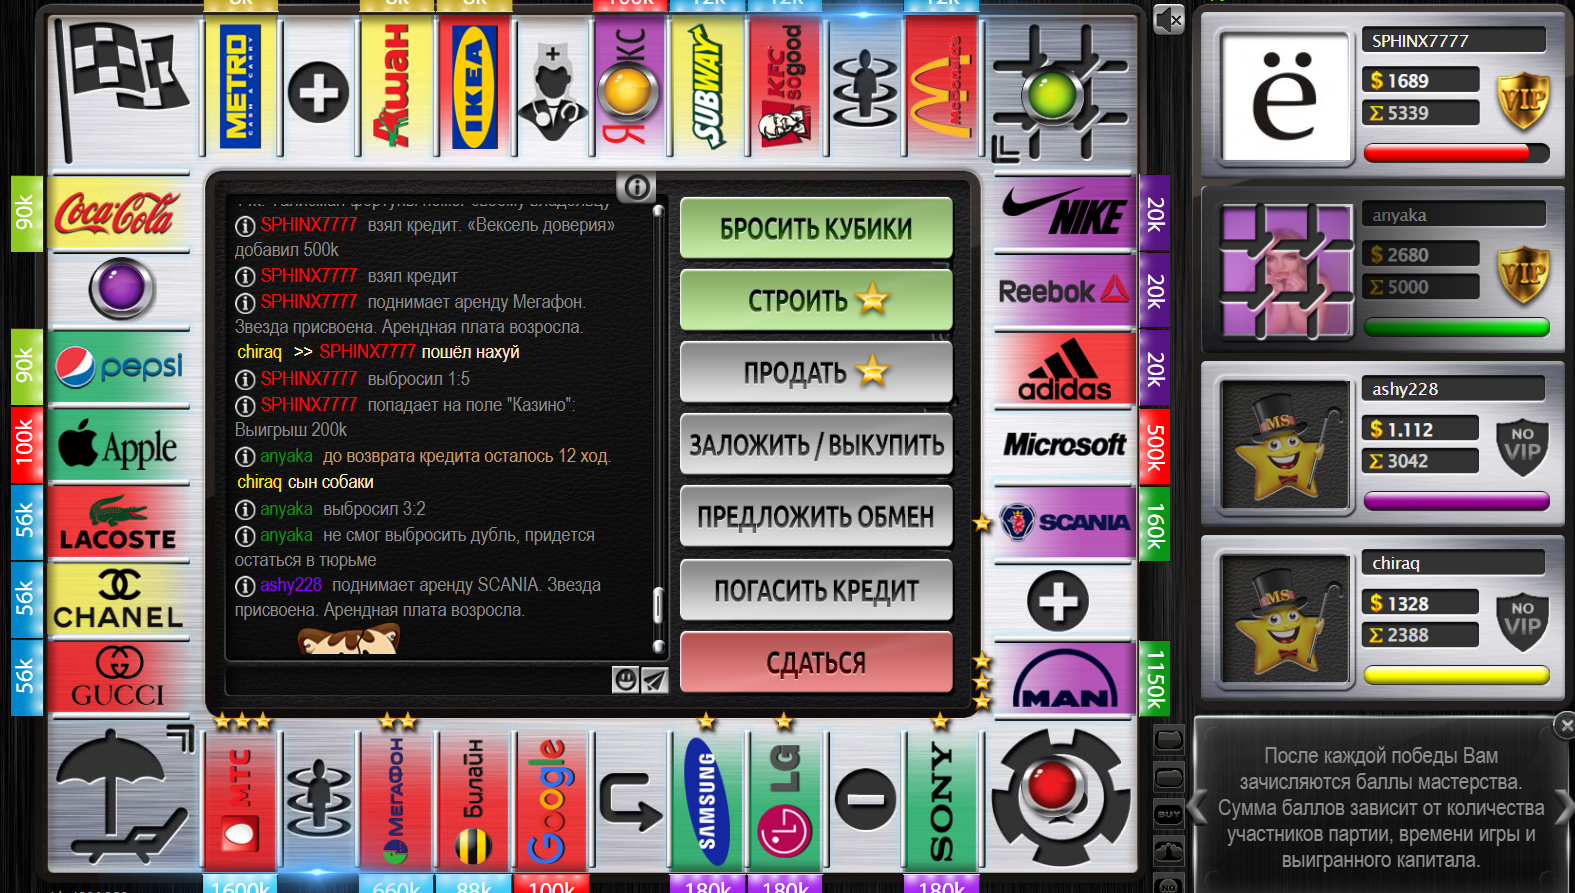
Task: Click chiraq yellow timer bar
Action: [x=1456, y=675]
